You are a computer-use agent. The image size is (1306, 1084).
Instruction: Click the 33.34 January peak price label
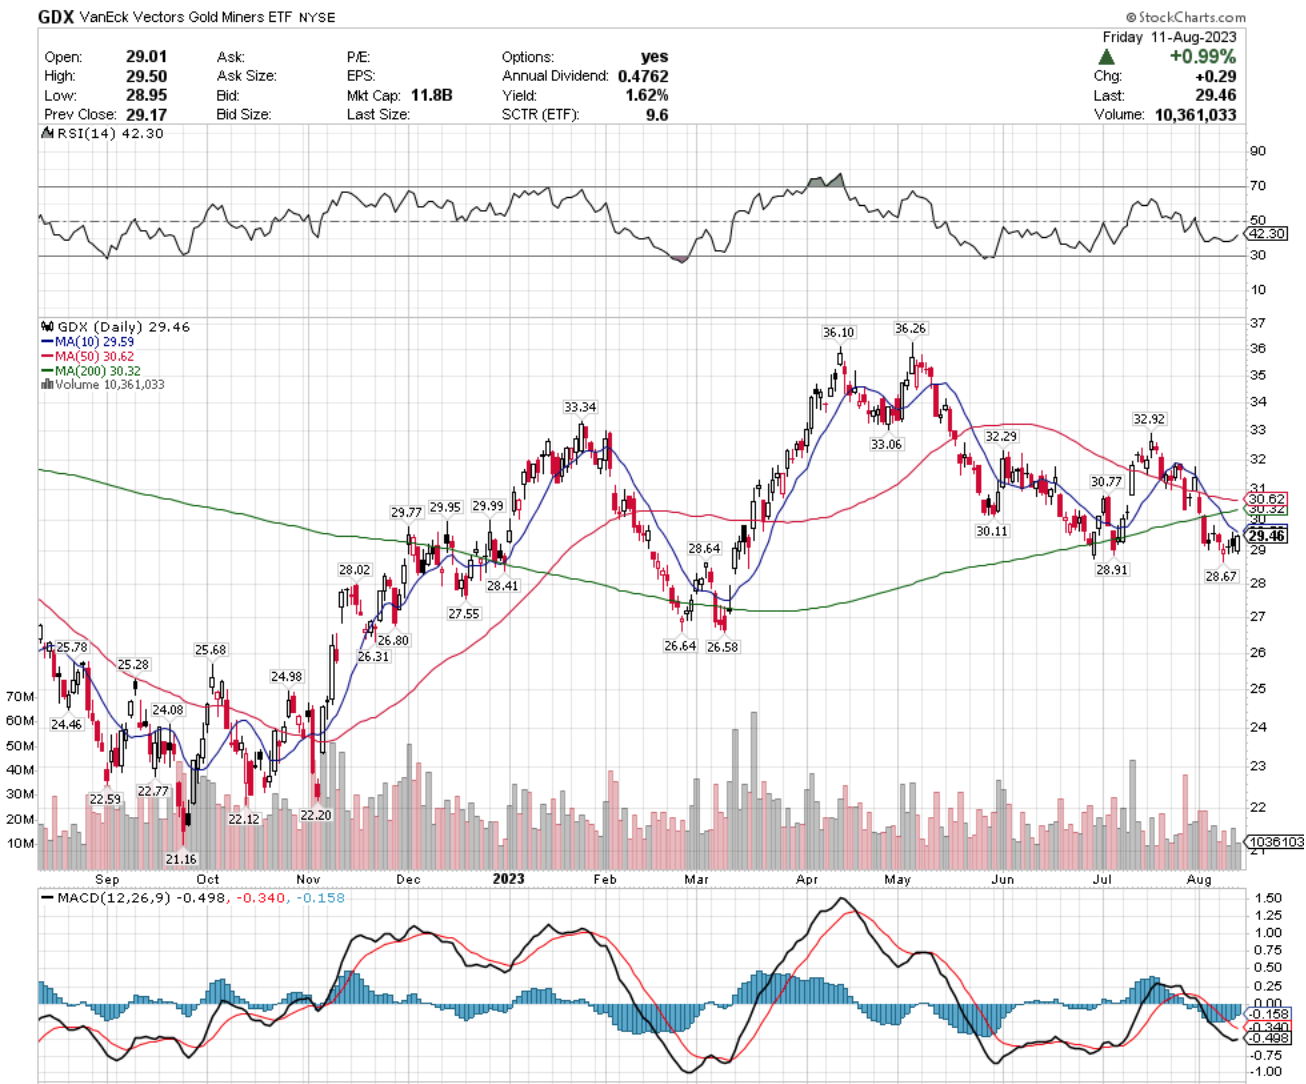580,407
